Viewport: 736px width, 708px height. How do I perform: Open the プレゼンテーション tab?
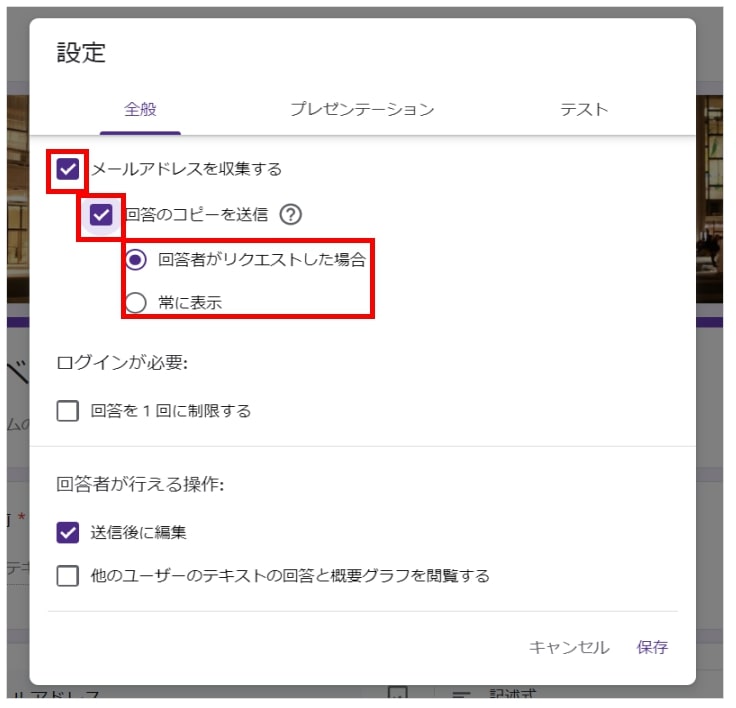point(362,110)
